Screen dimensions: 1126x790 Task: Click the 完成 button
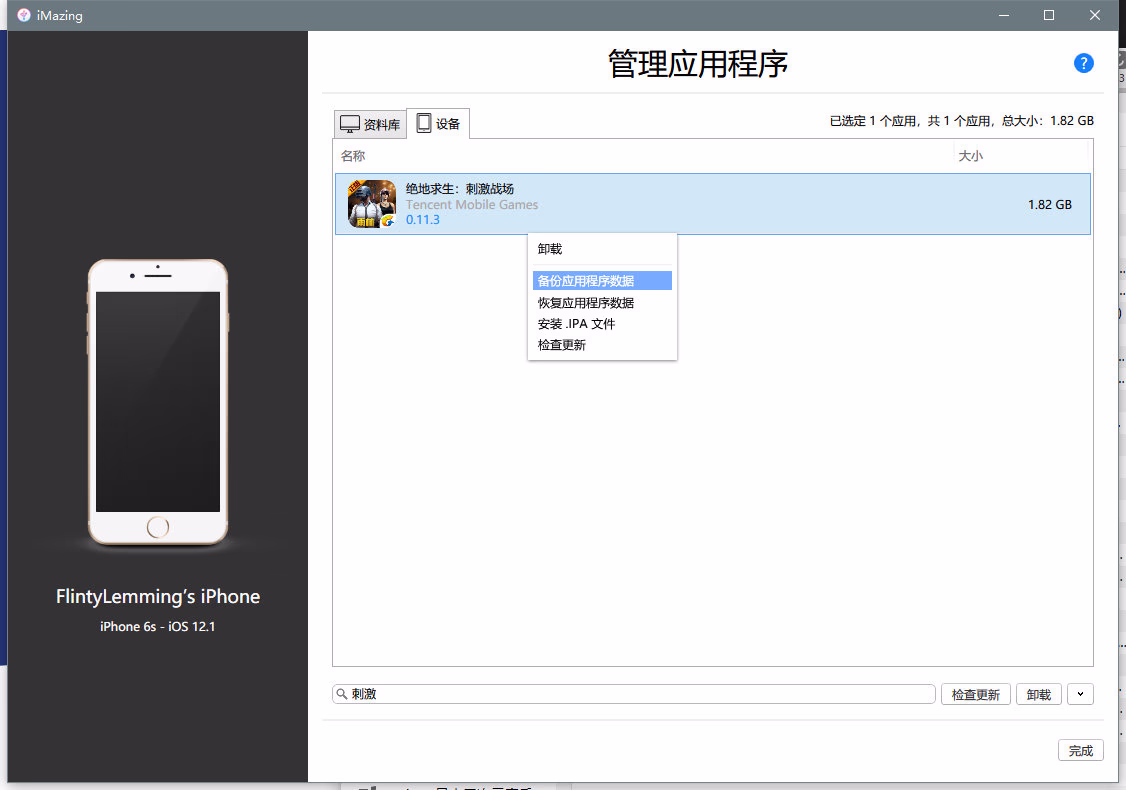(1080, 750)
